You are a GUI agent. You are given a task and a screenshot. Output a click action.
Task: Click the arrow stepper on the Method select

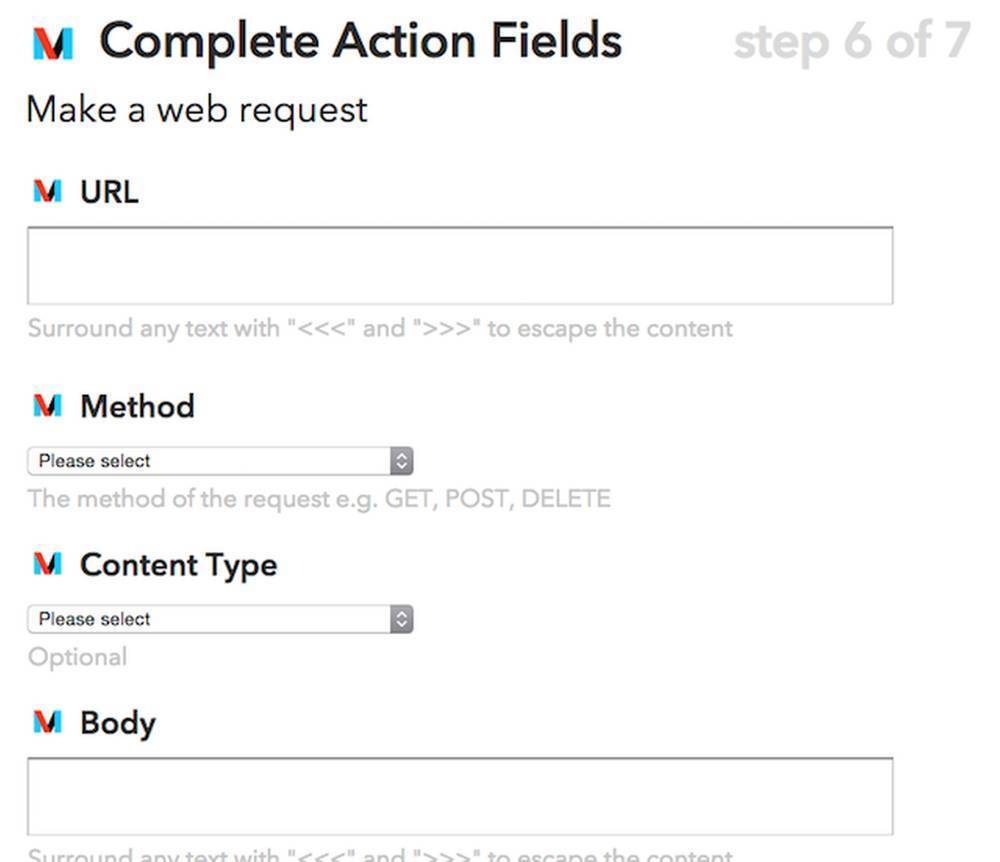pyautogui.click(x=401, y=461)
